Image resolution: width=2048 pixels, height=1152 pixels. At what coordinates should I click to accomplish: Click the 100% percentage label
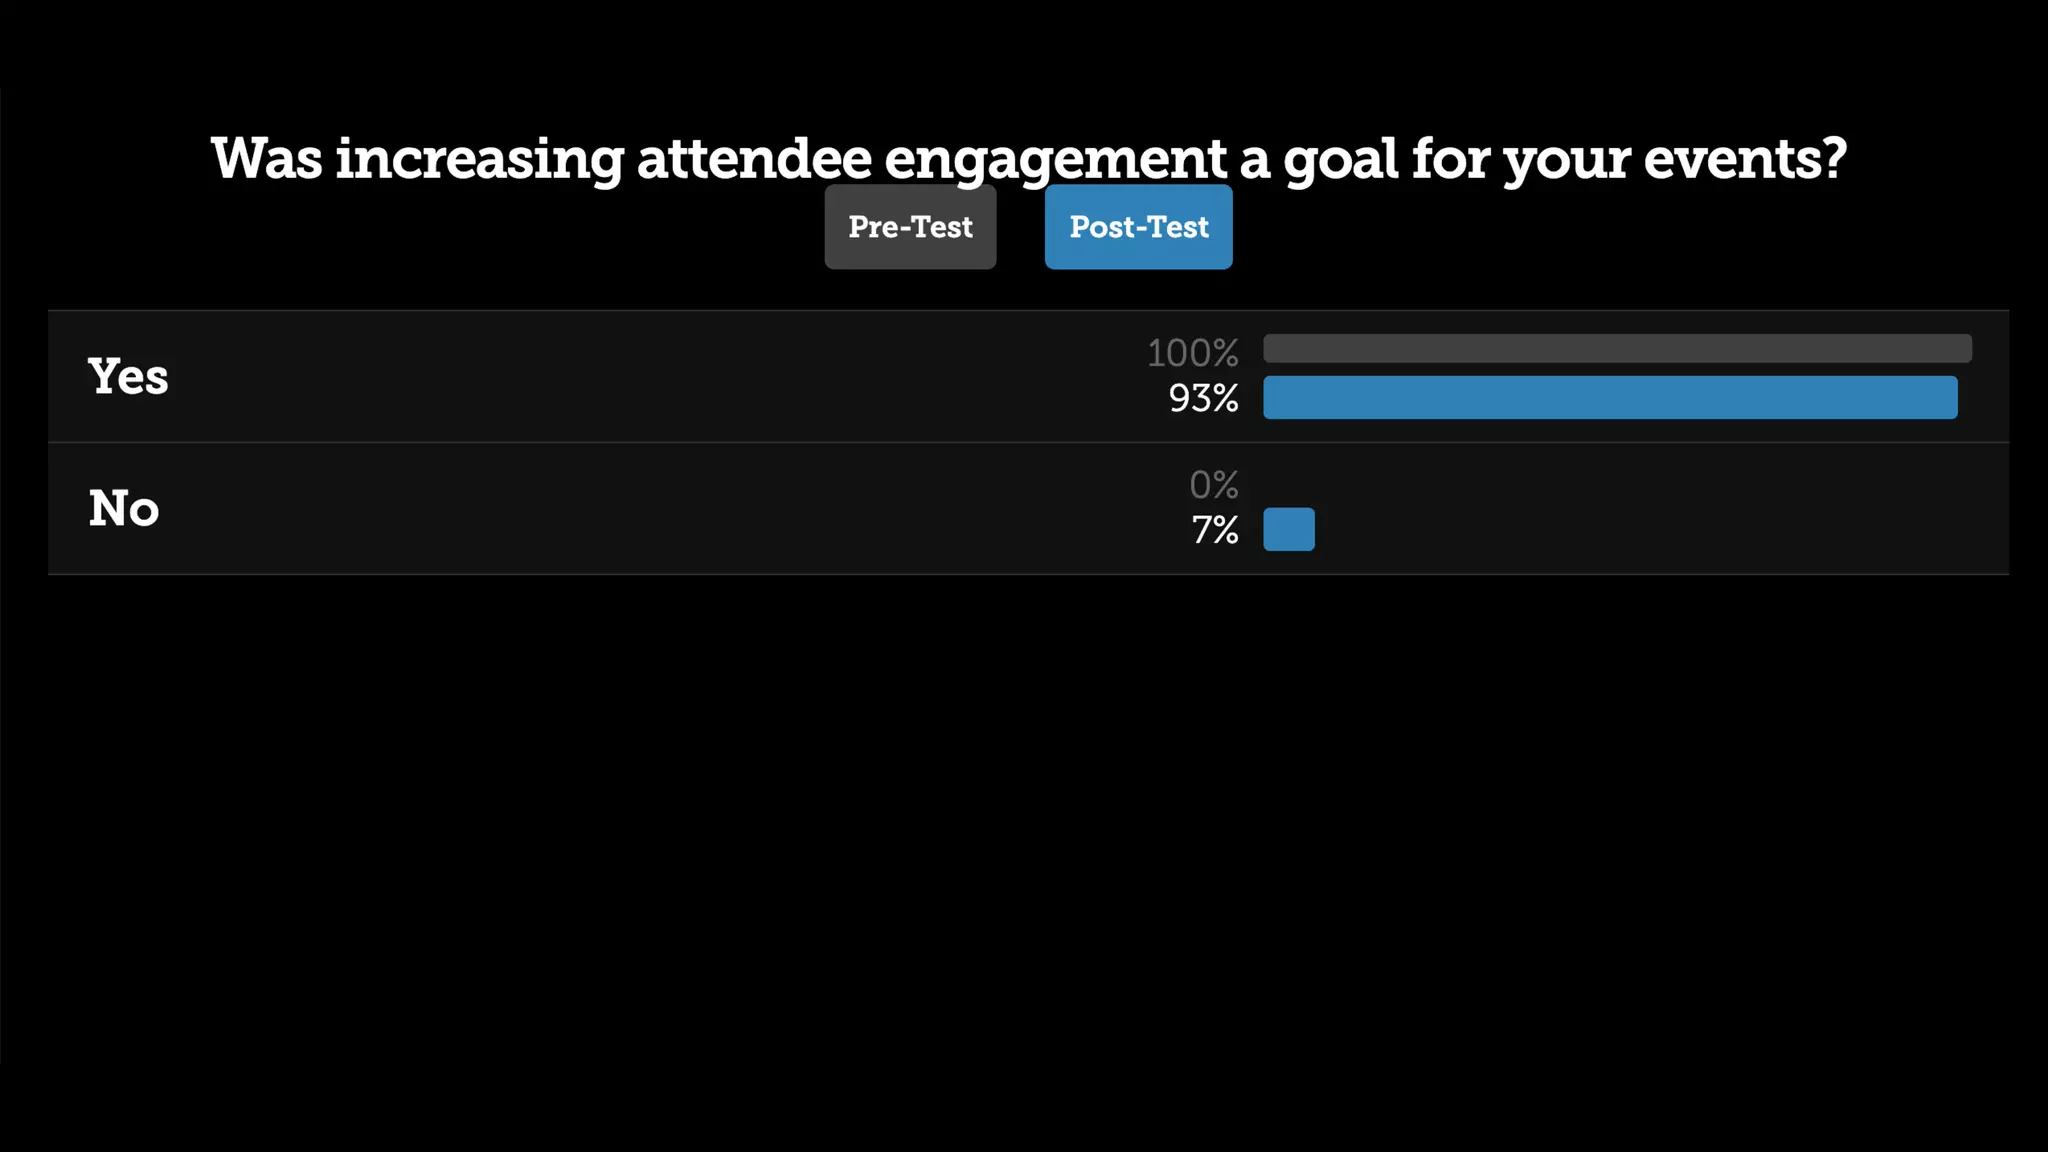coord(1192,353)
